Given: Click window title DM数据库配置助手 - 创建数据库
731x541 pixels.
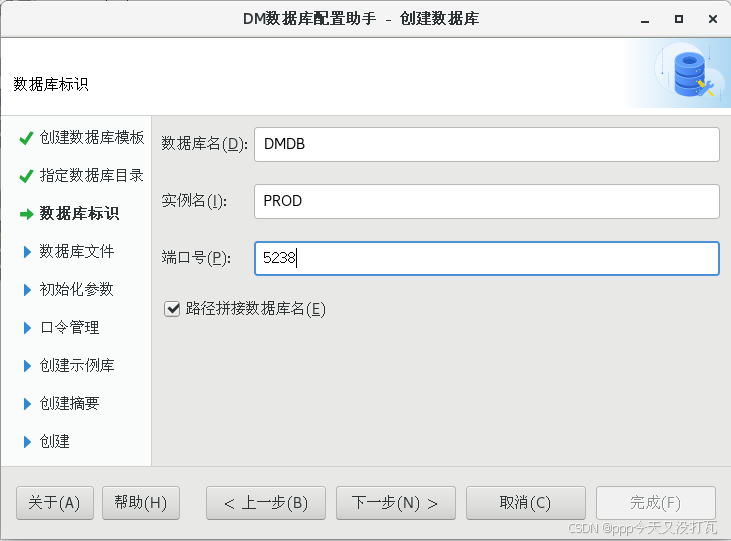Looking at the screenshot, I should [x=361, y=19].
